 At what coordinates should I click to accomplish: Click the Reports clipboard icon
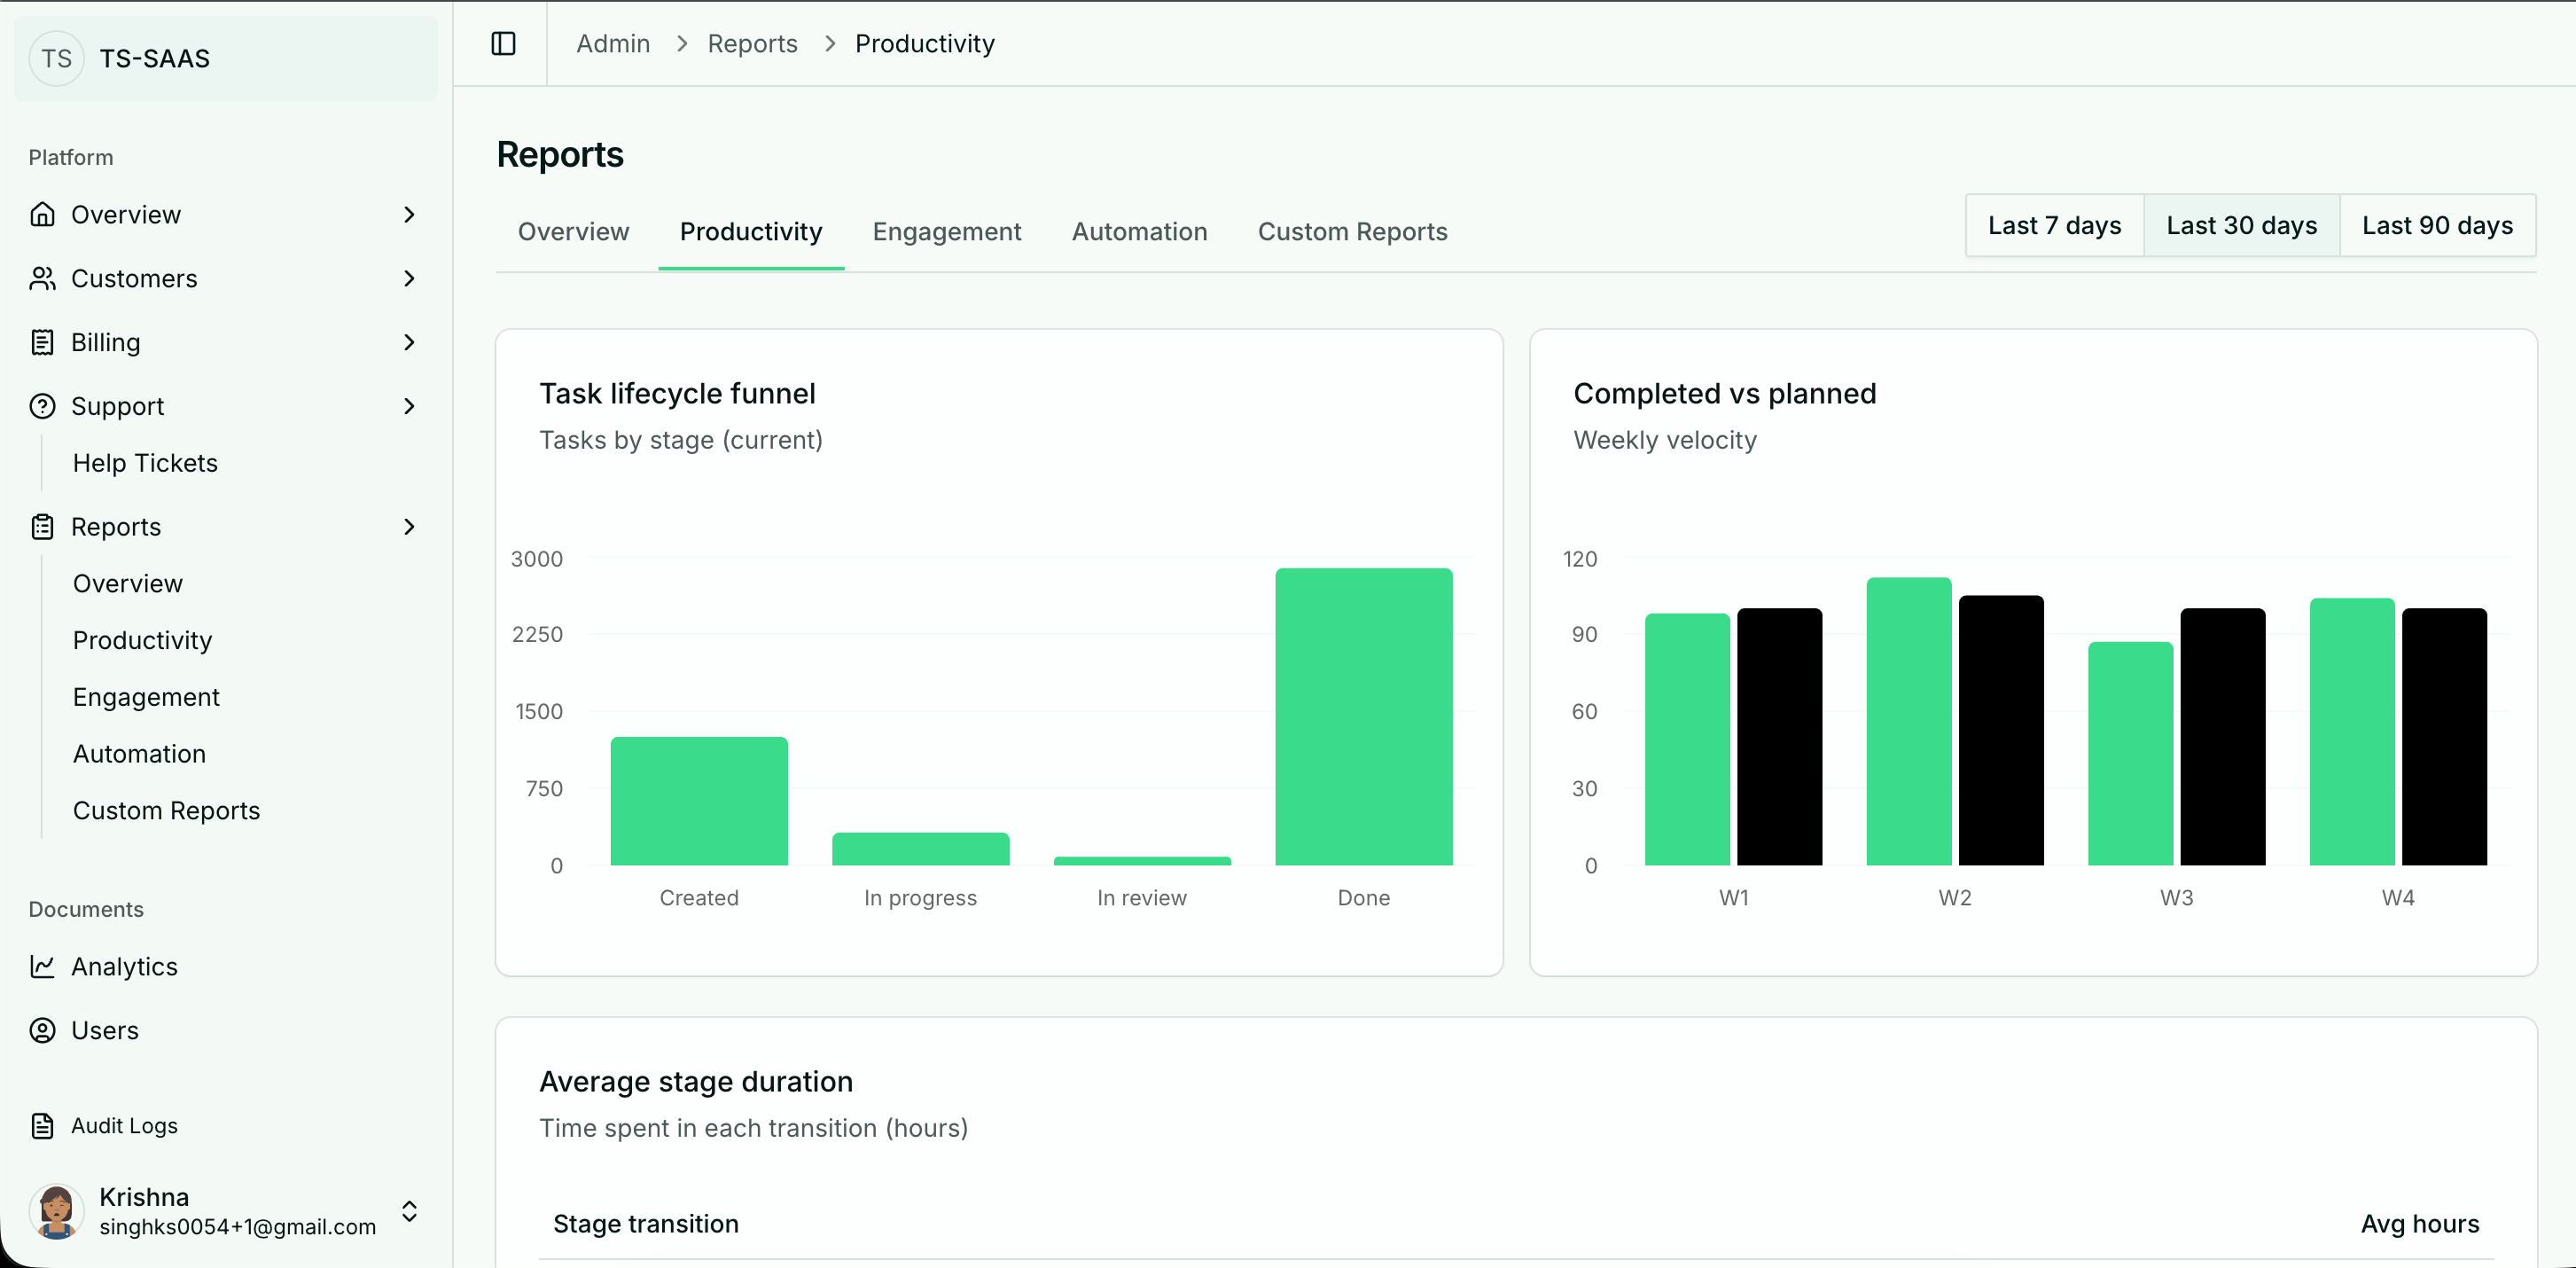pos(42,526)
